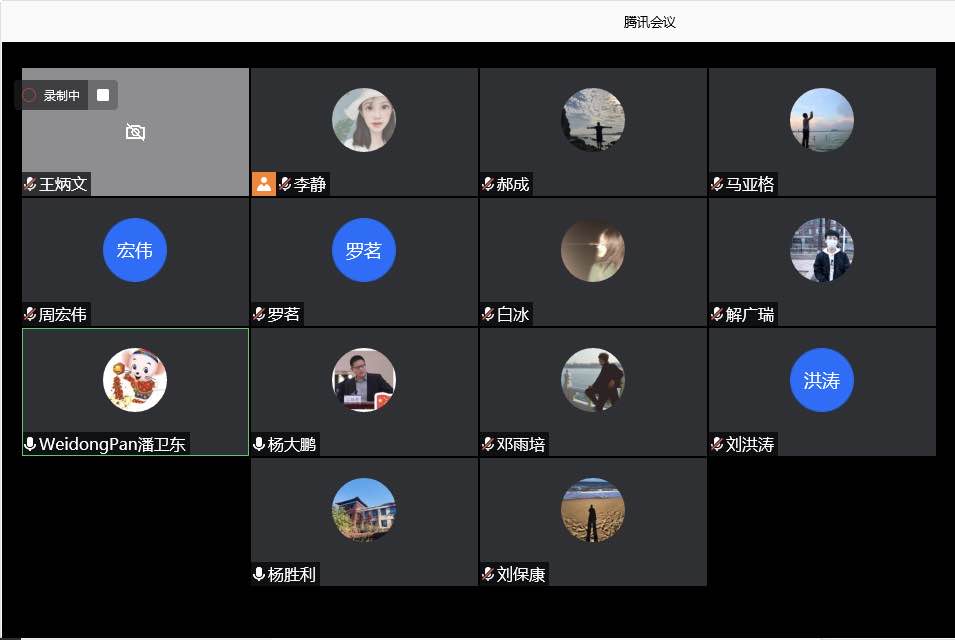Select the blue 宏伟 avatar circle
Screen dimensions: 955x640
click(135, 250)
